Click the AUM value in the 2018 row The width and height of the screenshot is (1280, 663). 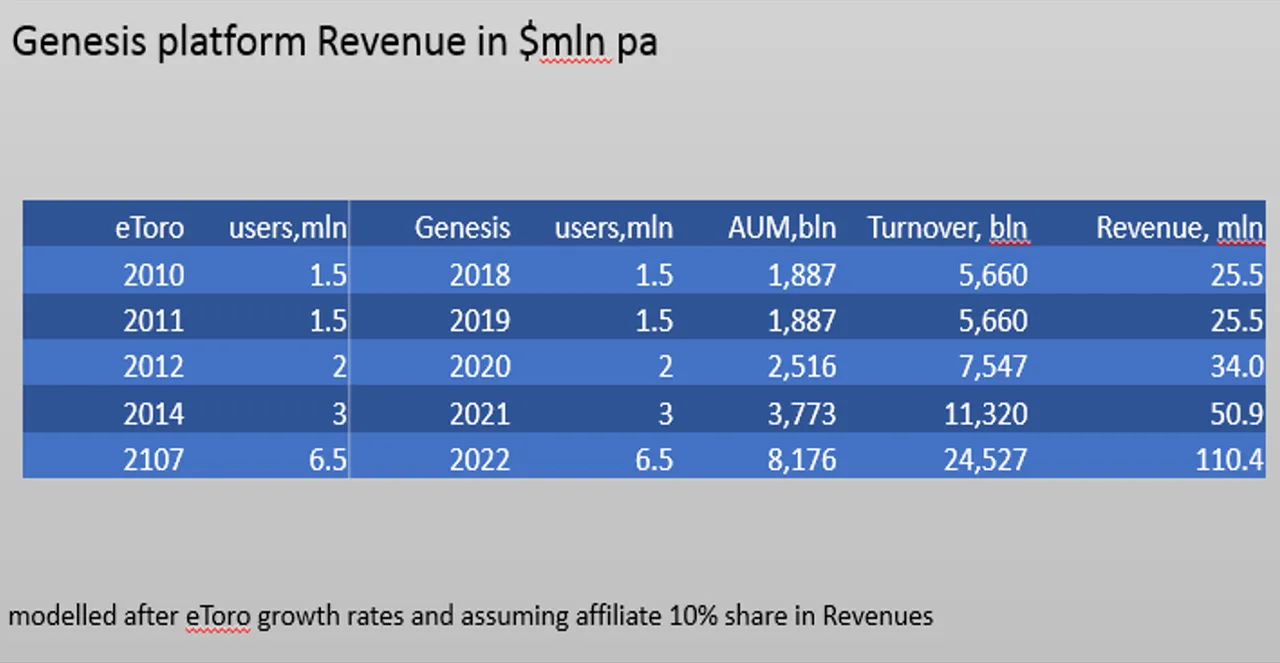point(802,274)
